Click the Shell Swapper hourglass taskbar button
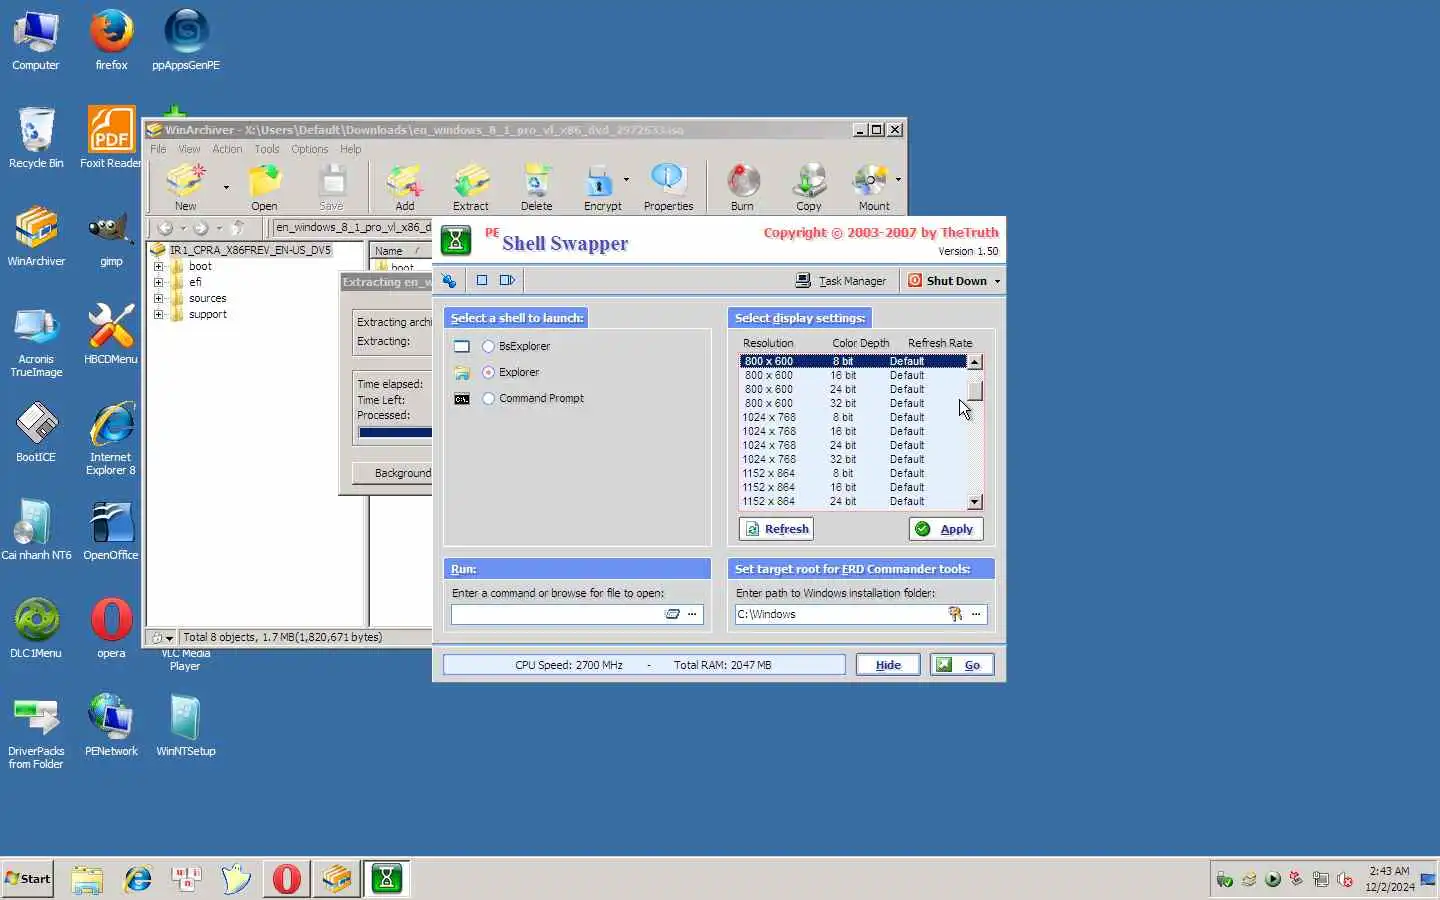Image resolution: width=1440 pixels, height=900 pixels. [x=386, y=879]
